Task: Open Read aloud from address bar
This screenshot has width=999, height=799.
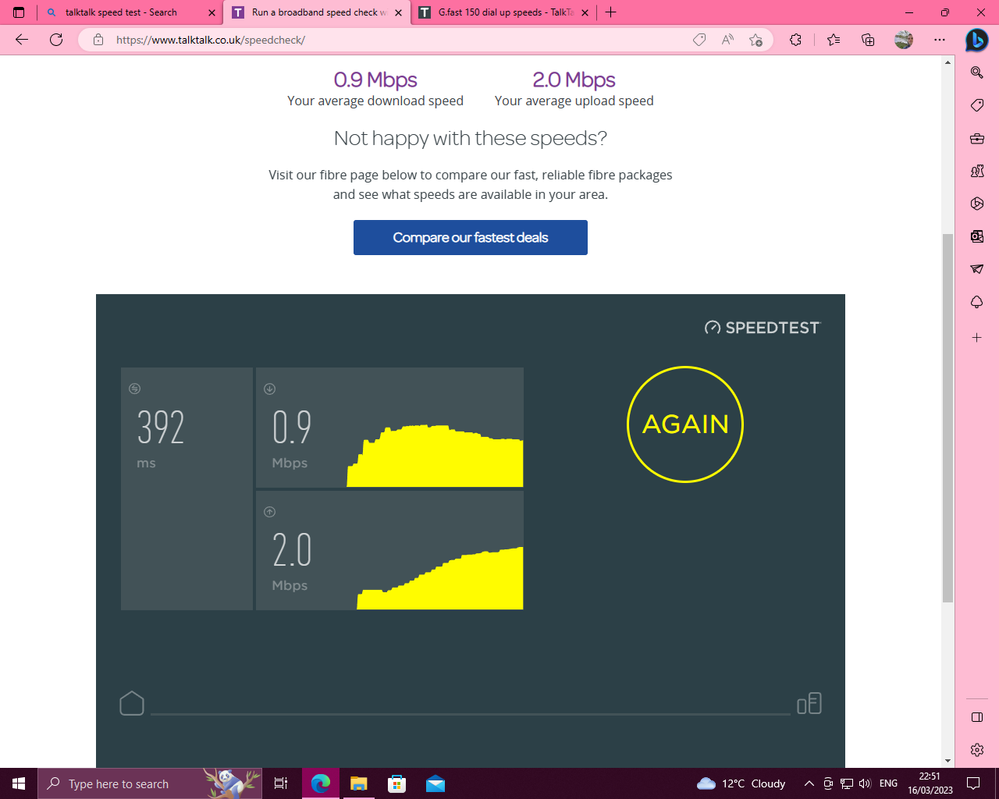Action: click(728, 40)
